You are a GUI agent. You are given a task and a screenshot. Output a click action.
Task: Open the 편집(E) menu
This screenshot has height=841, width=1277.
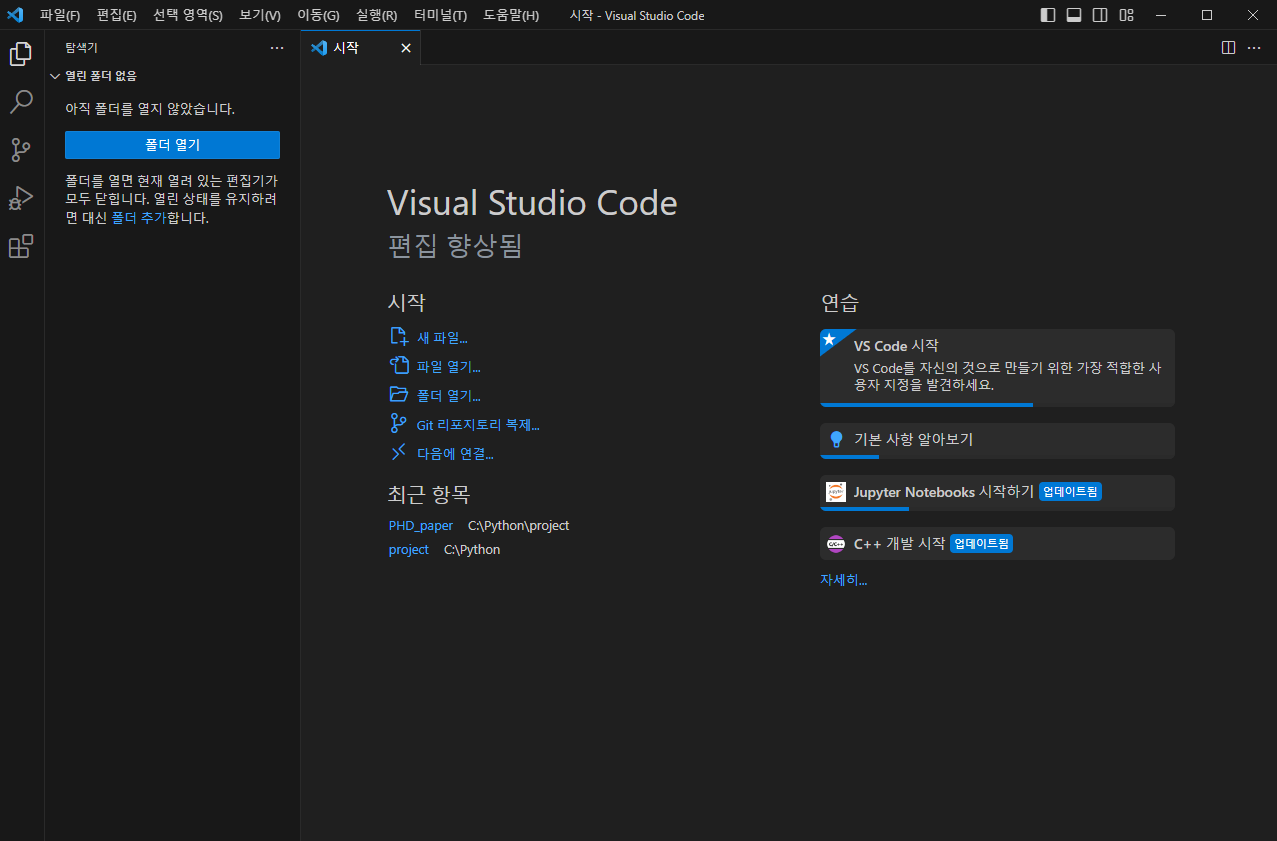117,15
